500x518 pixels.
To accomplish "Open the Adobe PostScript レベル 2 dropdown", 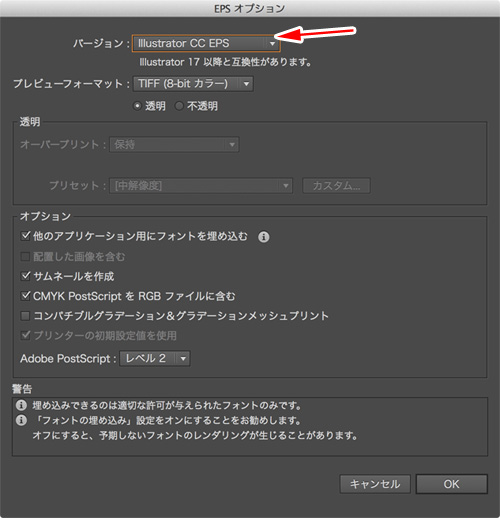I will [155, 359].
